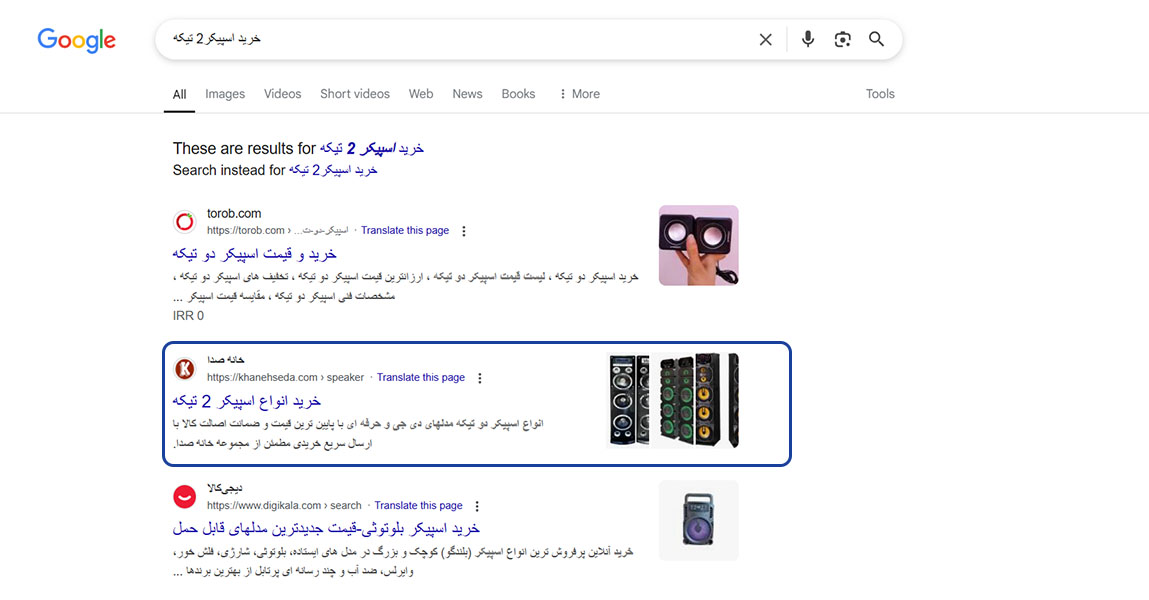
Task: Open the khanehseda.com result title link
Action: 246,401
